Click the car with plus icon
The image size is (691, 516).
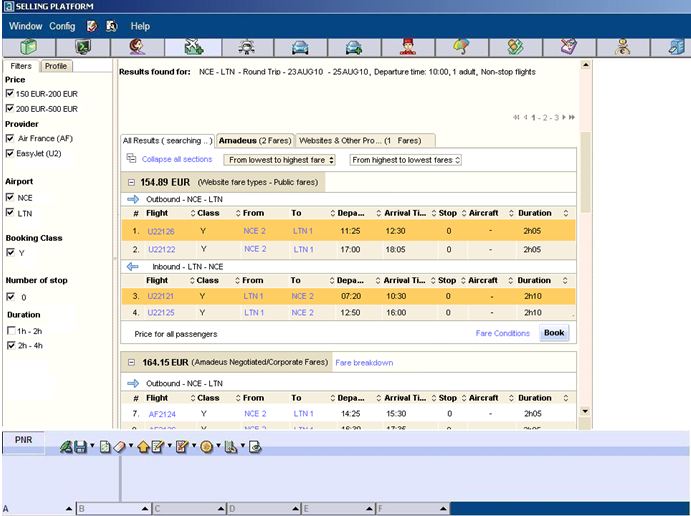tap(354, 47)
